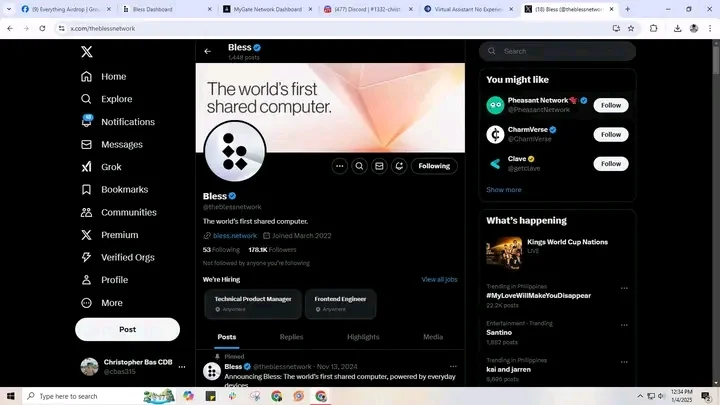The width and height of the screenshot is (720, 405).
Task: Open the 53 Following list
Action: (221, 250)
